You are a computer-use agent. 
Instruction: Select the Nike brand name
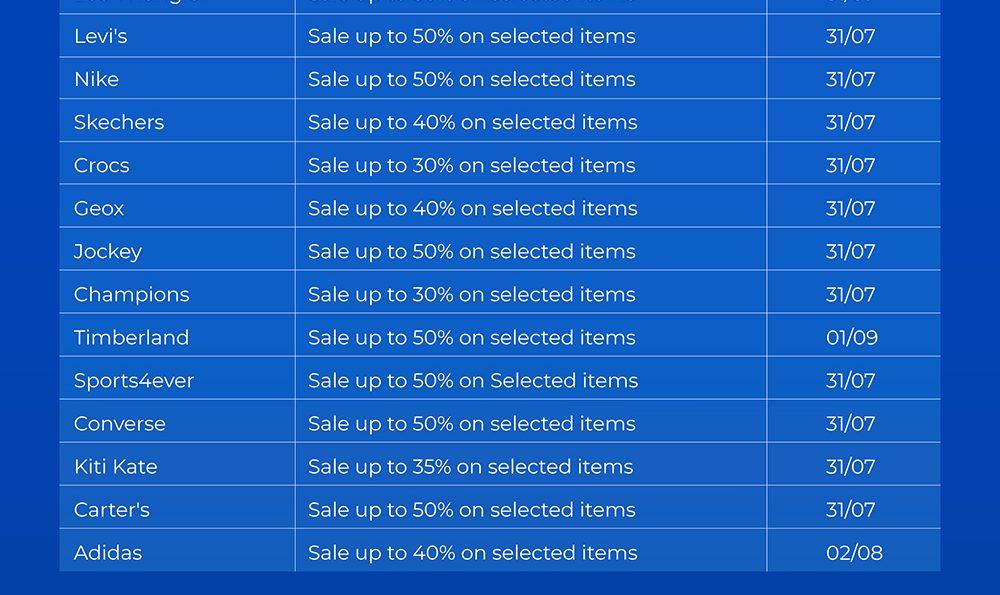[96, 79]
